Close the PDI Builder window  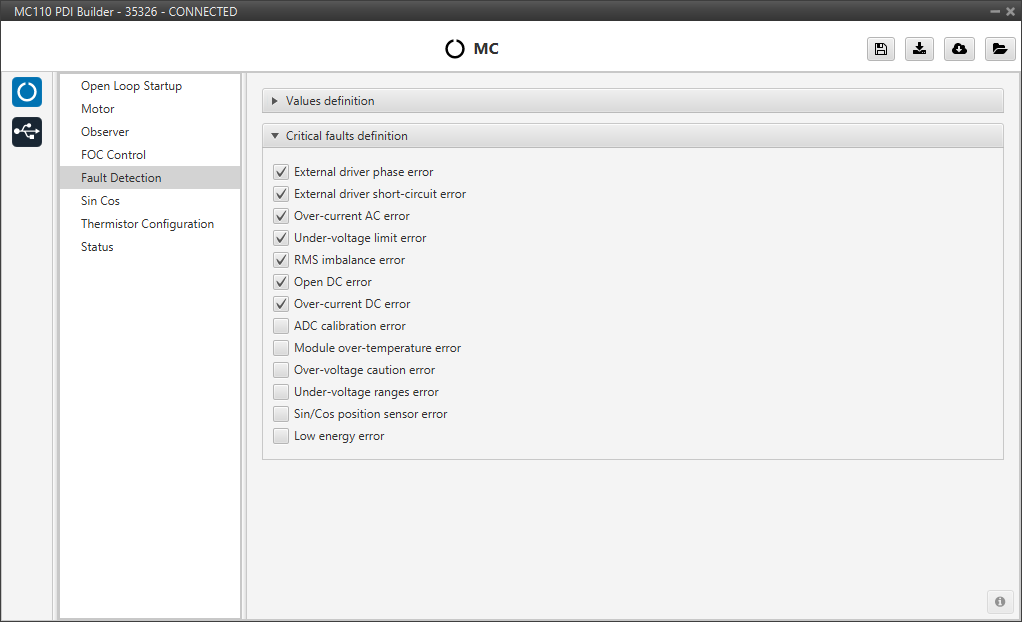pos(1009,11)
